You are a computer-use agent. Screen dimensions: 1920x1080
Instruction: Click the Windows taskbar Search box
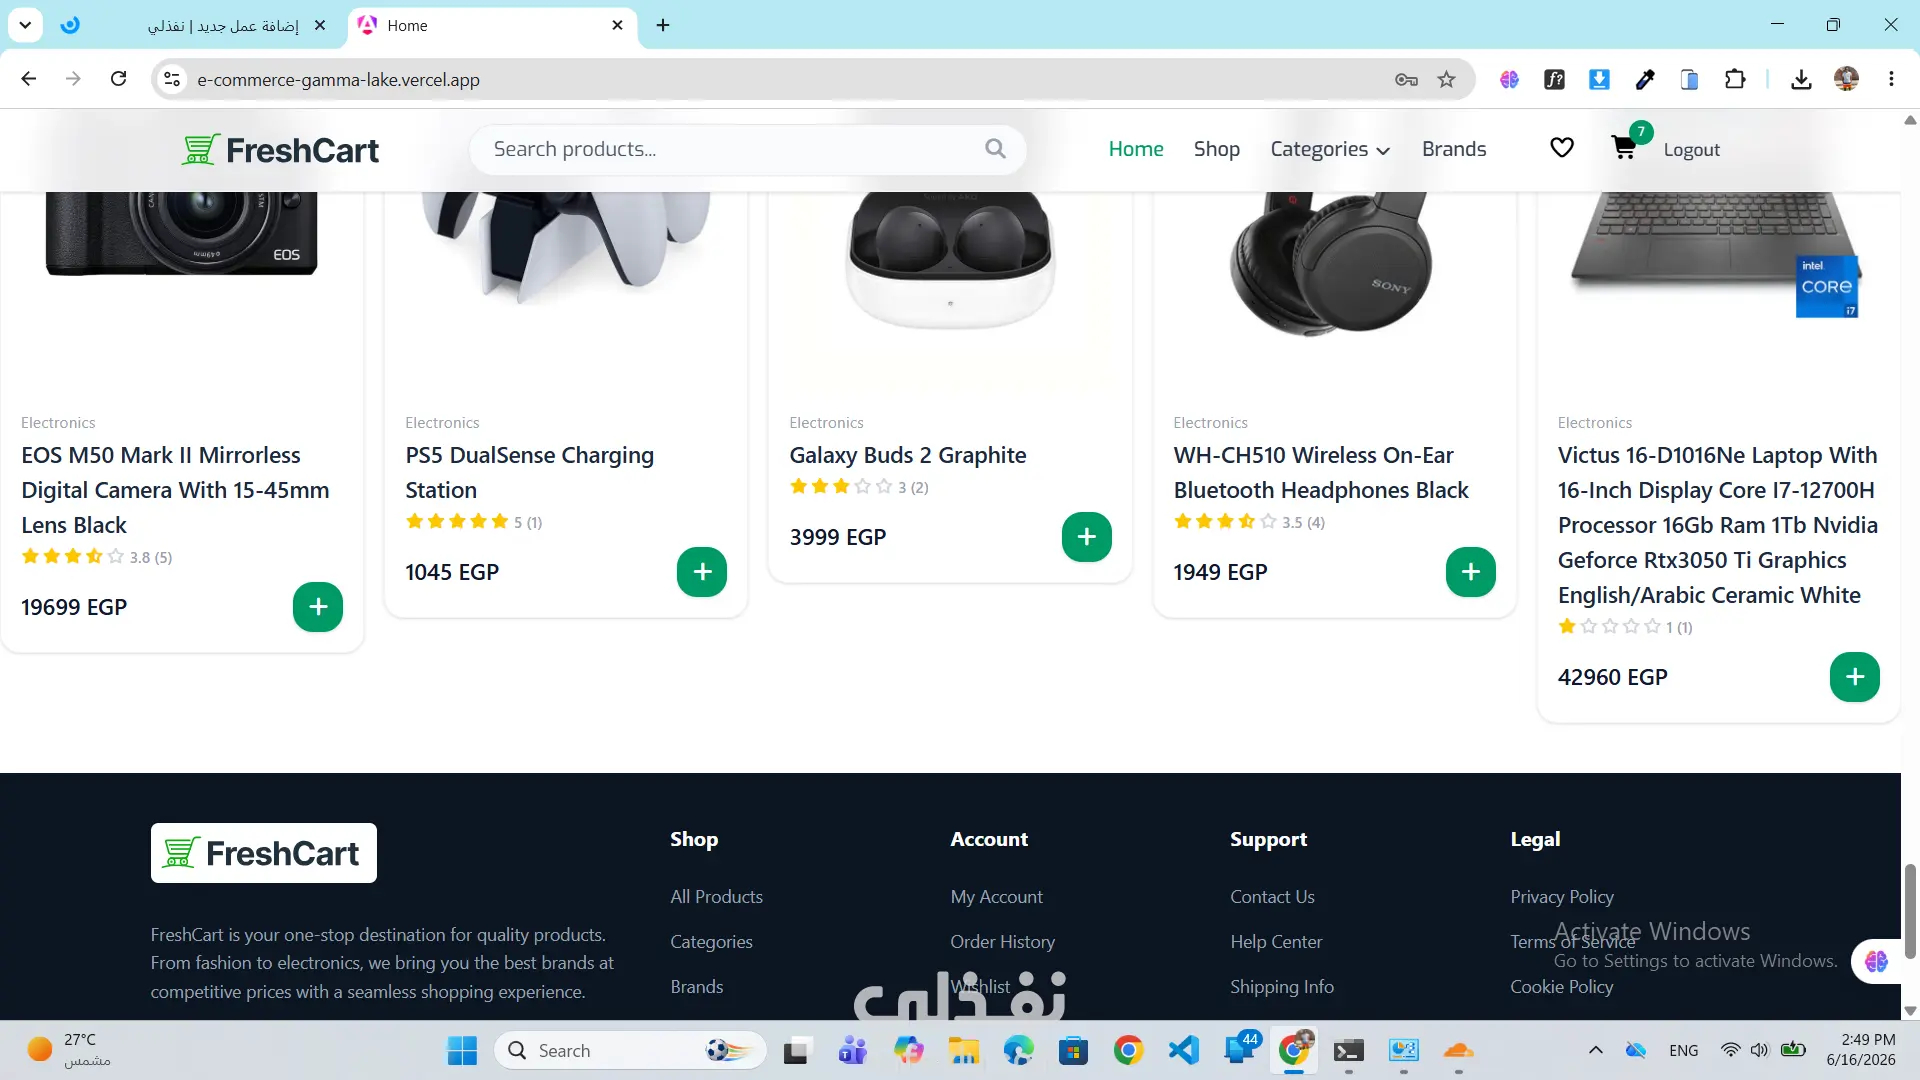click(x=630, y=1051)
